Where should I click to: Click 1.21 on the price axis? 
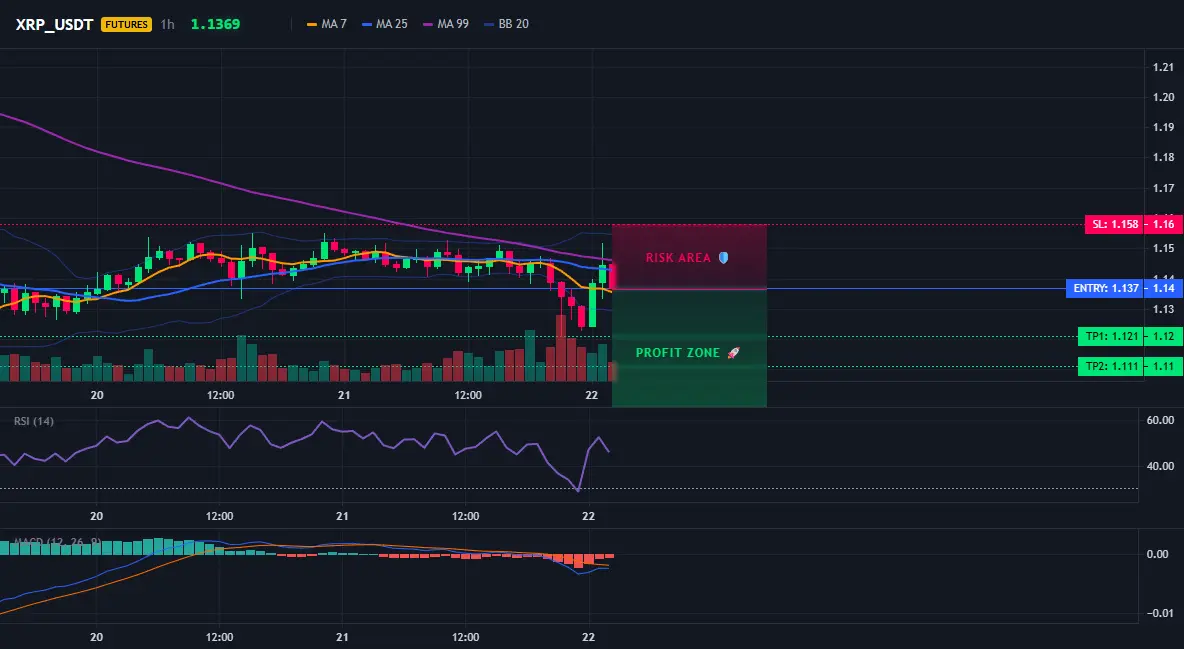point(1164,67)
